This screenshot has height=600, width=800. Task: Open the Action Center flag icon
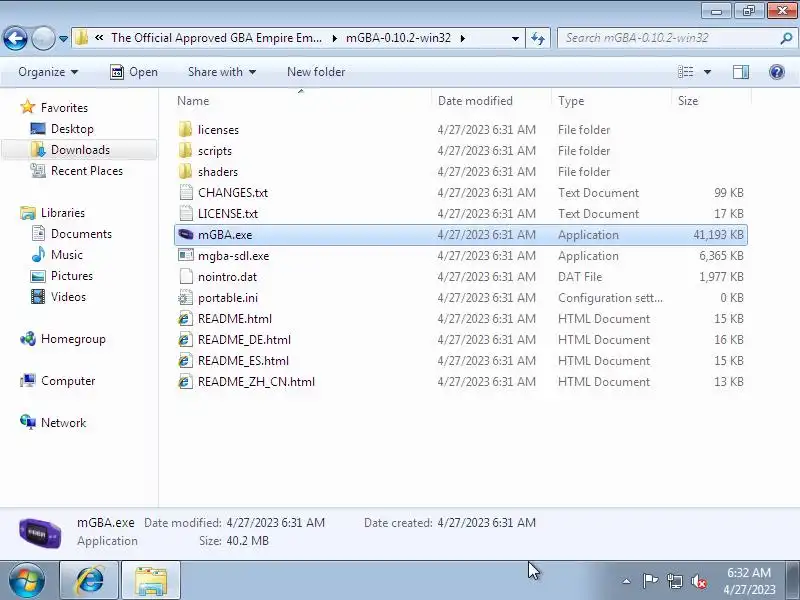[650, 581]
